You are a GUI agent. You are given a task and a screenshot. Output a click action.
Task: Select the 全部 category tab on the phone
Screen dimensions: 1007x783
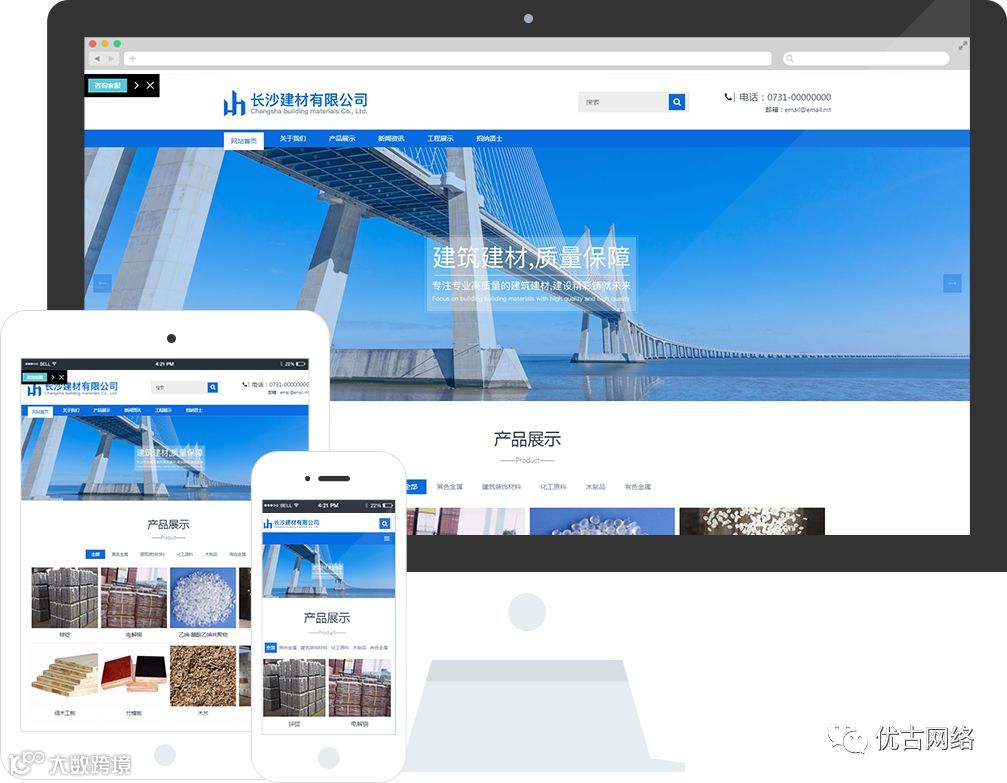coord(270,647)
